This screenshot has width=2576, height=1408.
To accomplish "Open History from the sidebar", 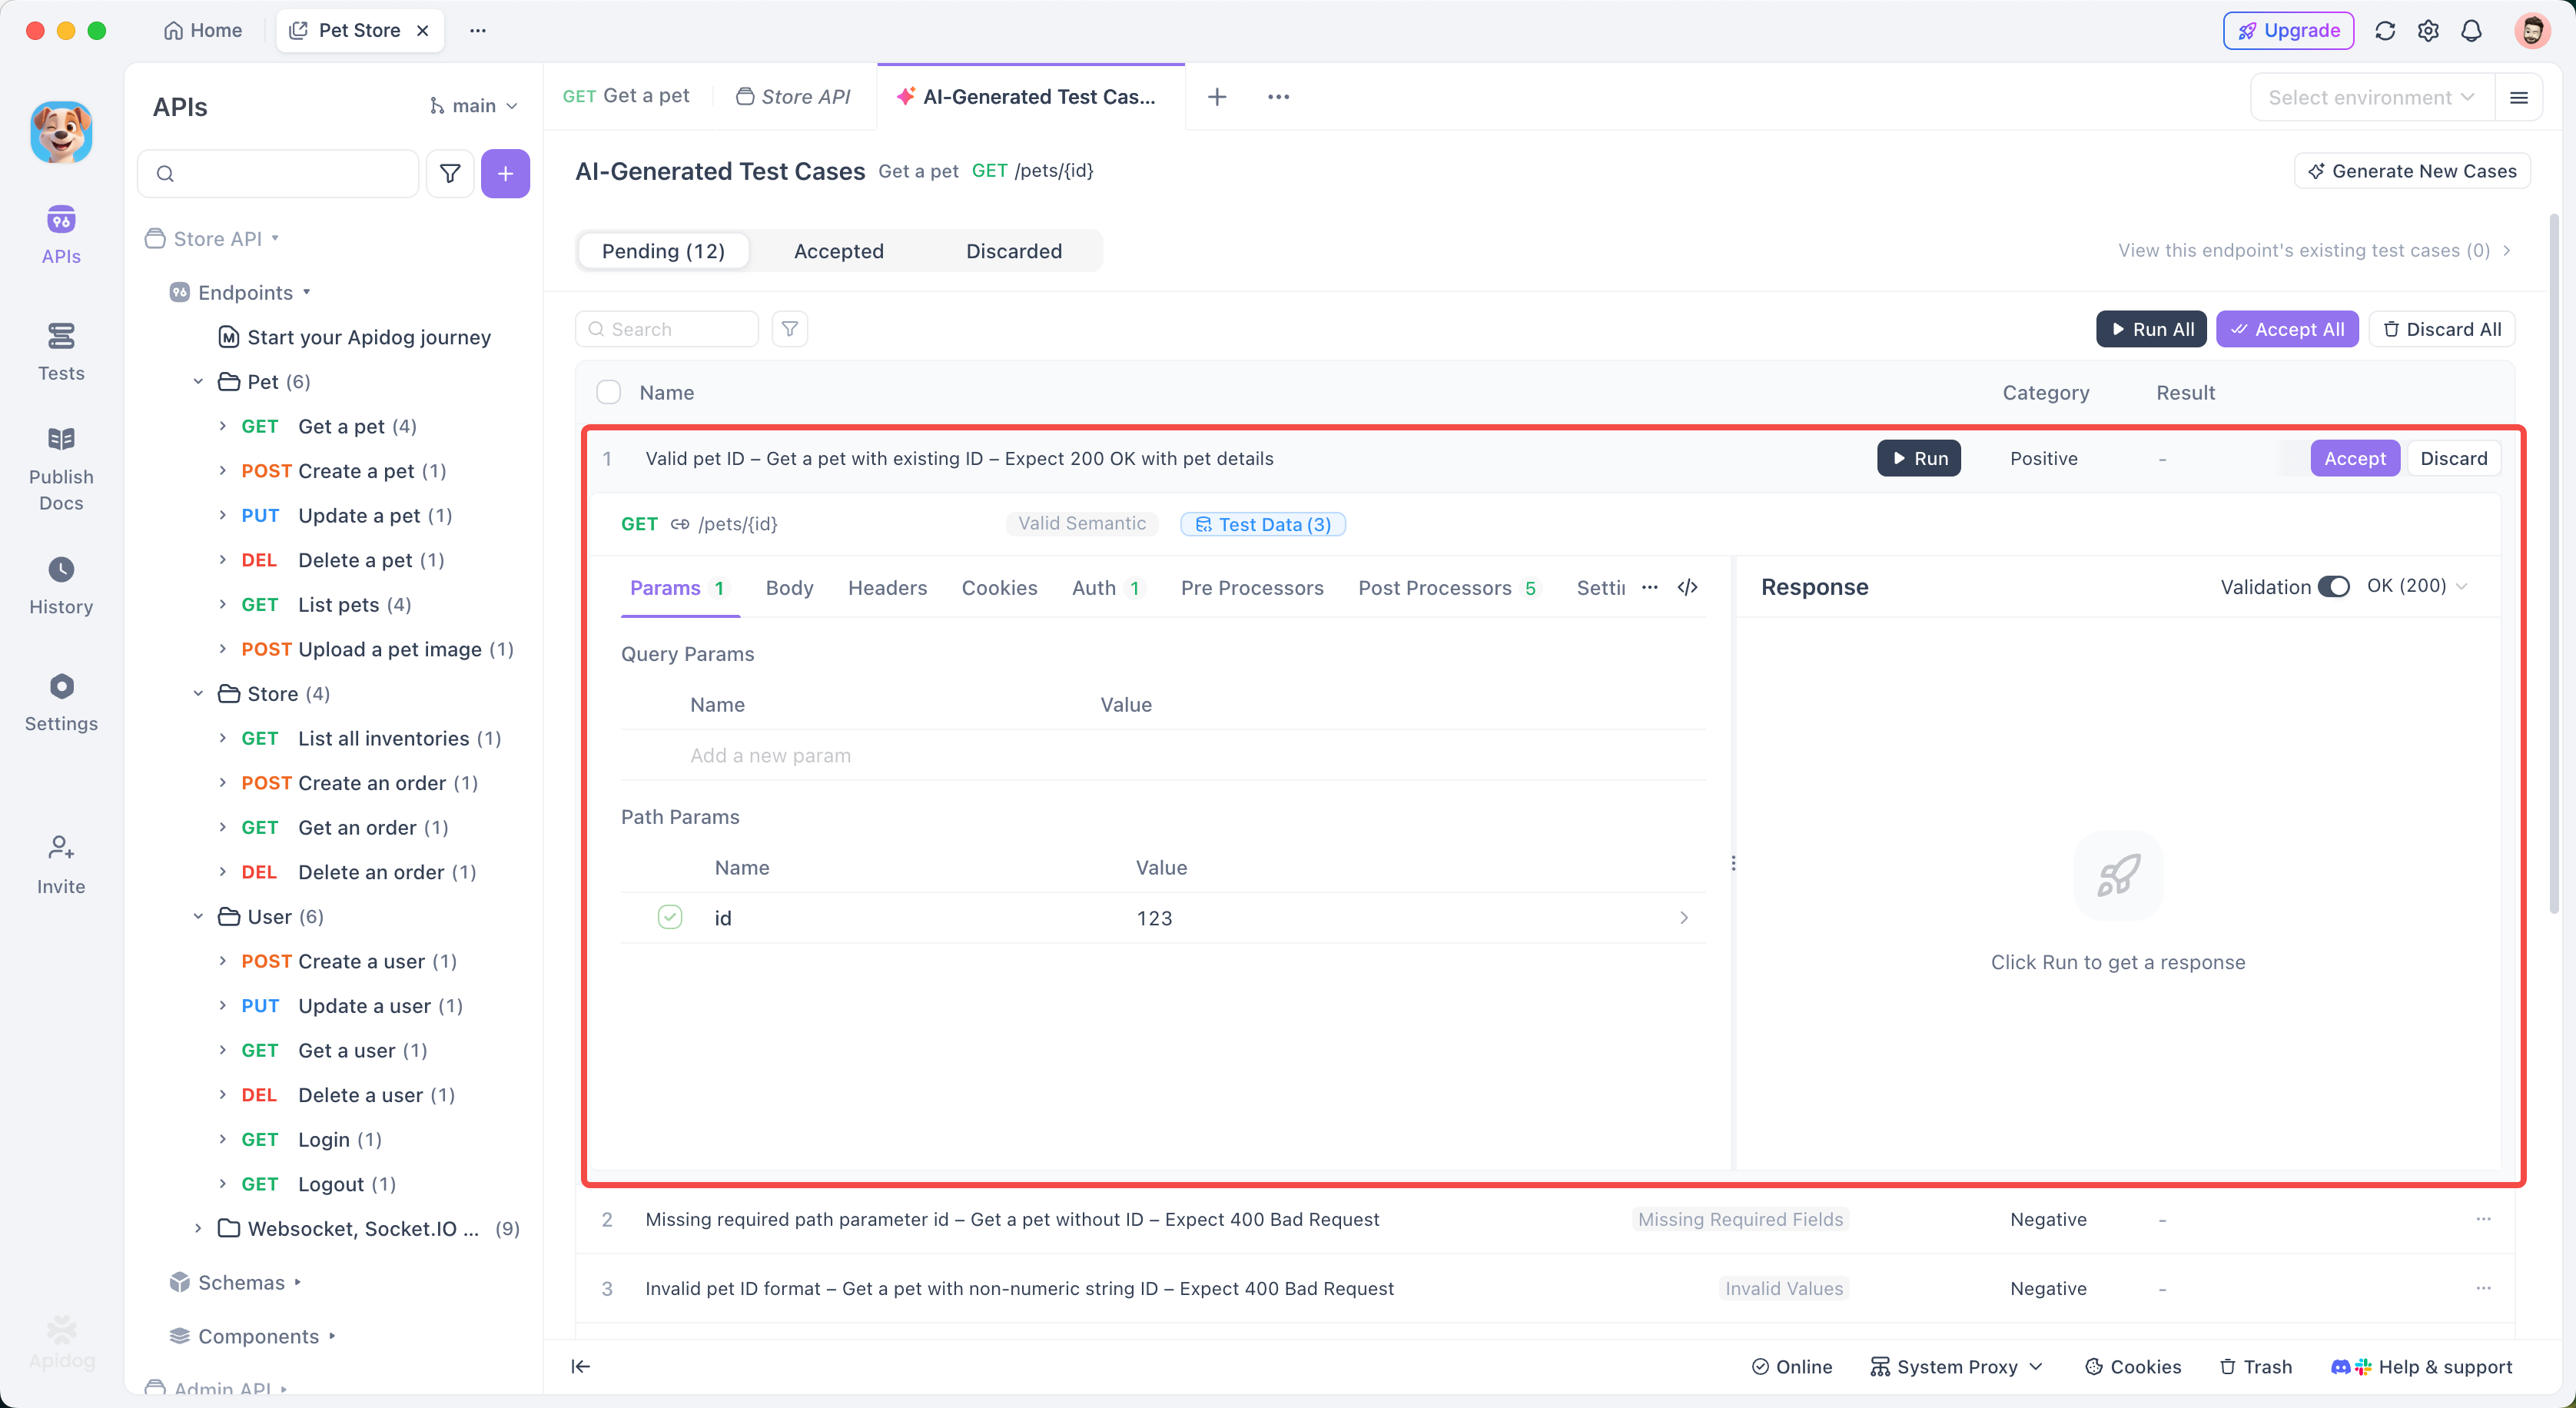I will pyautogui.click(x=61, y=585).
